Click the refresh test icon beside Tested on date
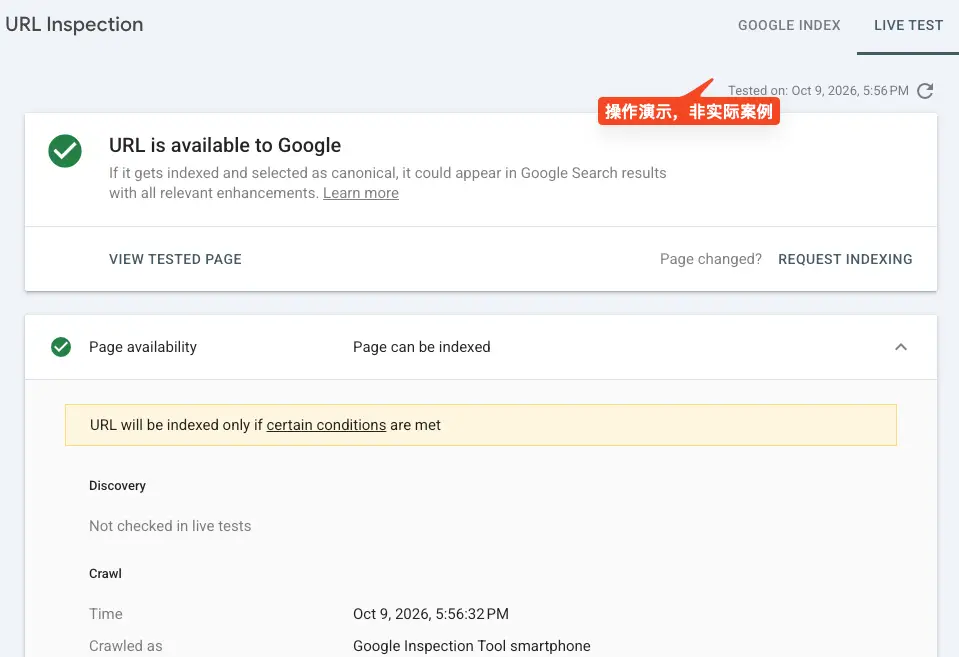 click(925, 91)
